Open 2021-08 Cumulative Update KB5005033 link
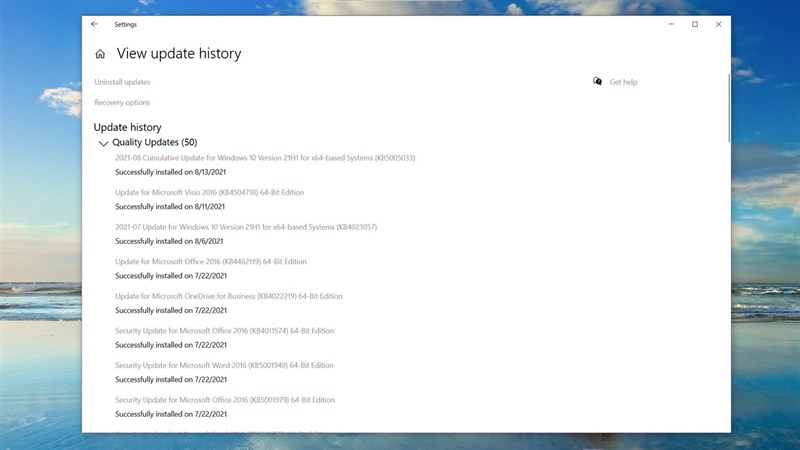Viewport: 800px width, 450px height. (x=265, y=158)
